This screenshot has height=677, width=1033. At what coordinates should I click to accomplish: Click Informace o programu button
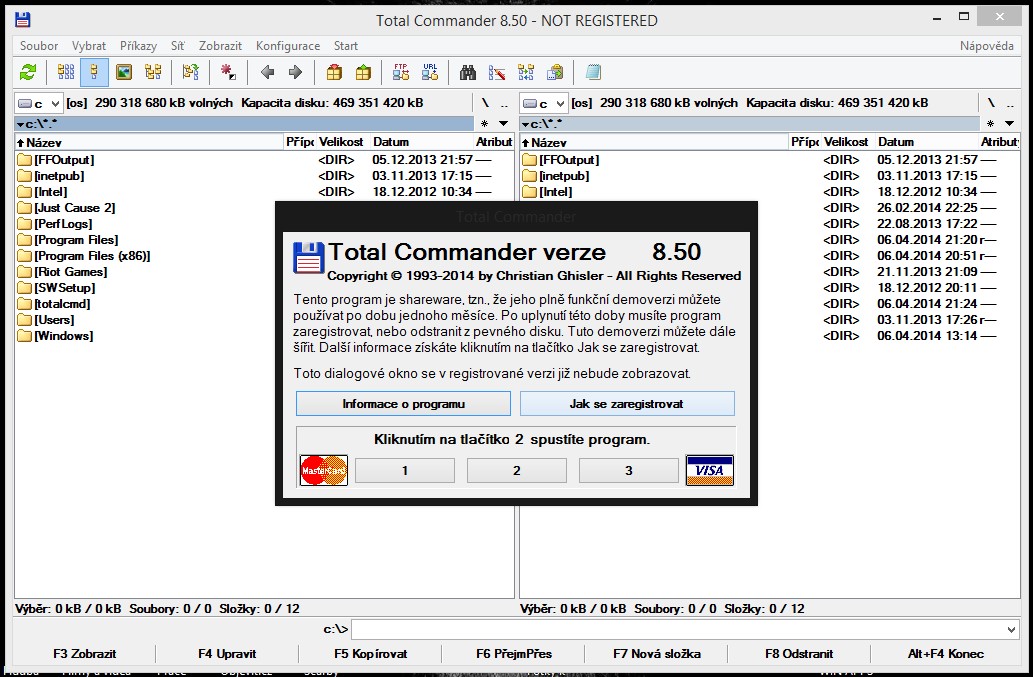pos(403,404)
